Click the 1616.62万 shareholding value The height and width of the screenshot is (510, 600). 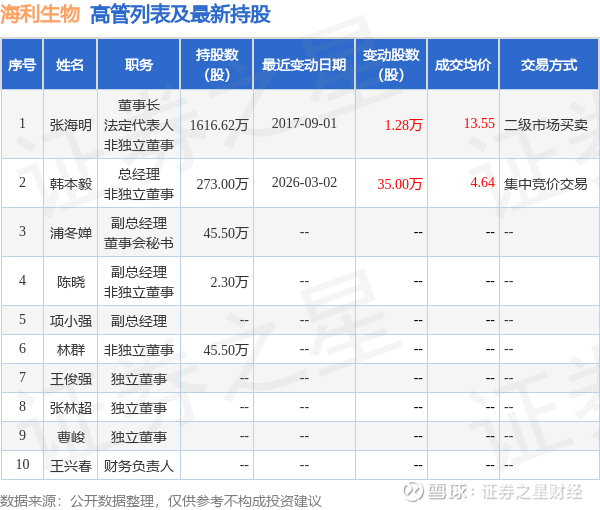click(219, 125)
